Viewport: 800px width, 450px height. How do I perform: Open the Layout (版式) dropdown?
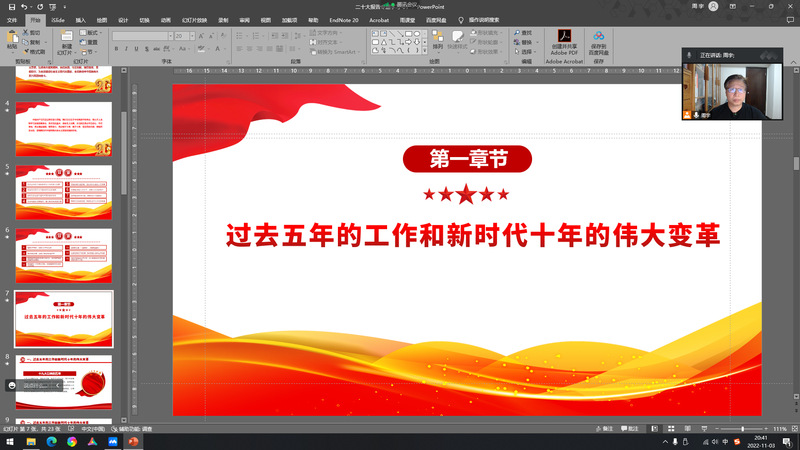pyautogui.click(x=93, y=33)
